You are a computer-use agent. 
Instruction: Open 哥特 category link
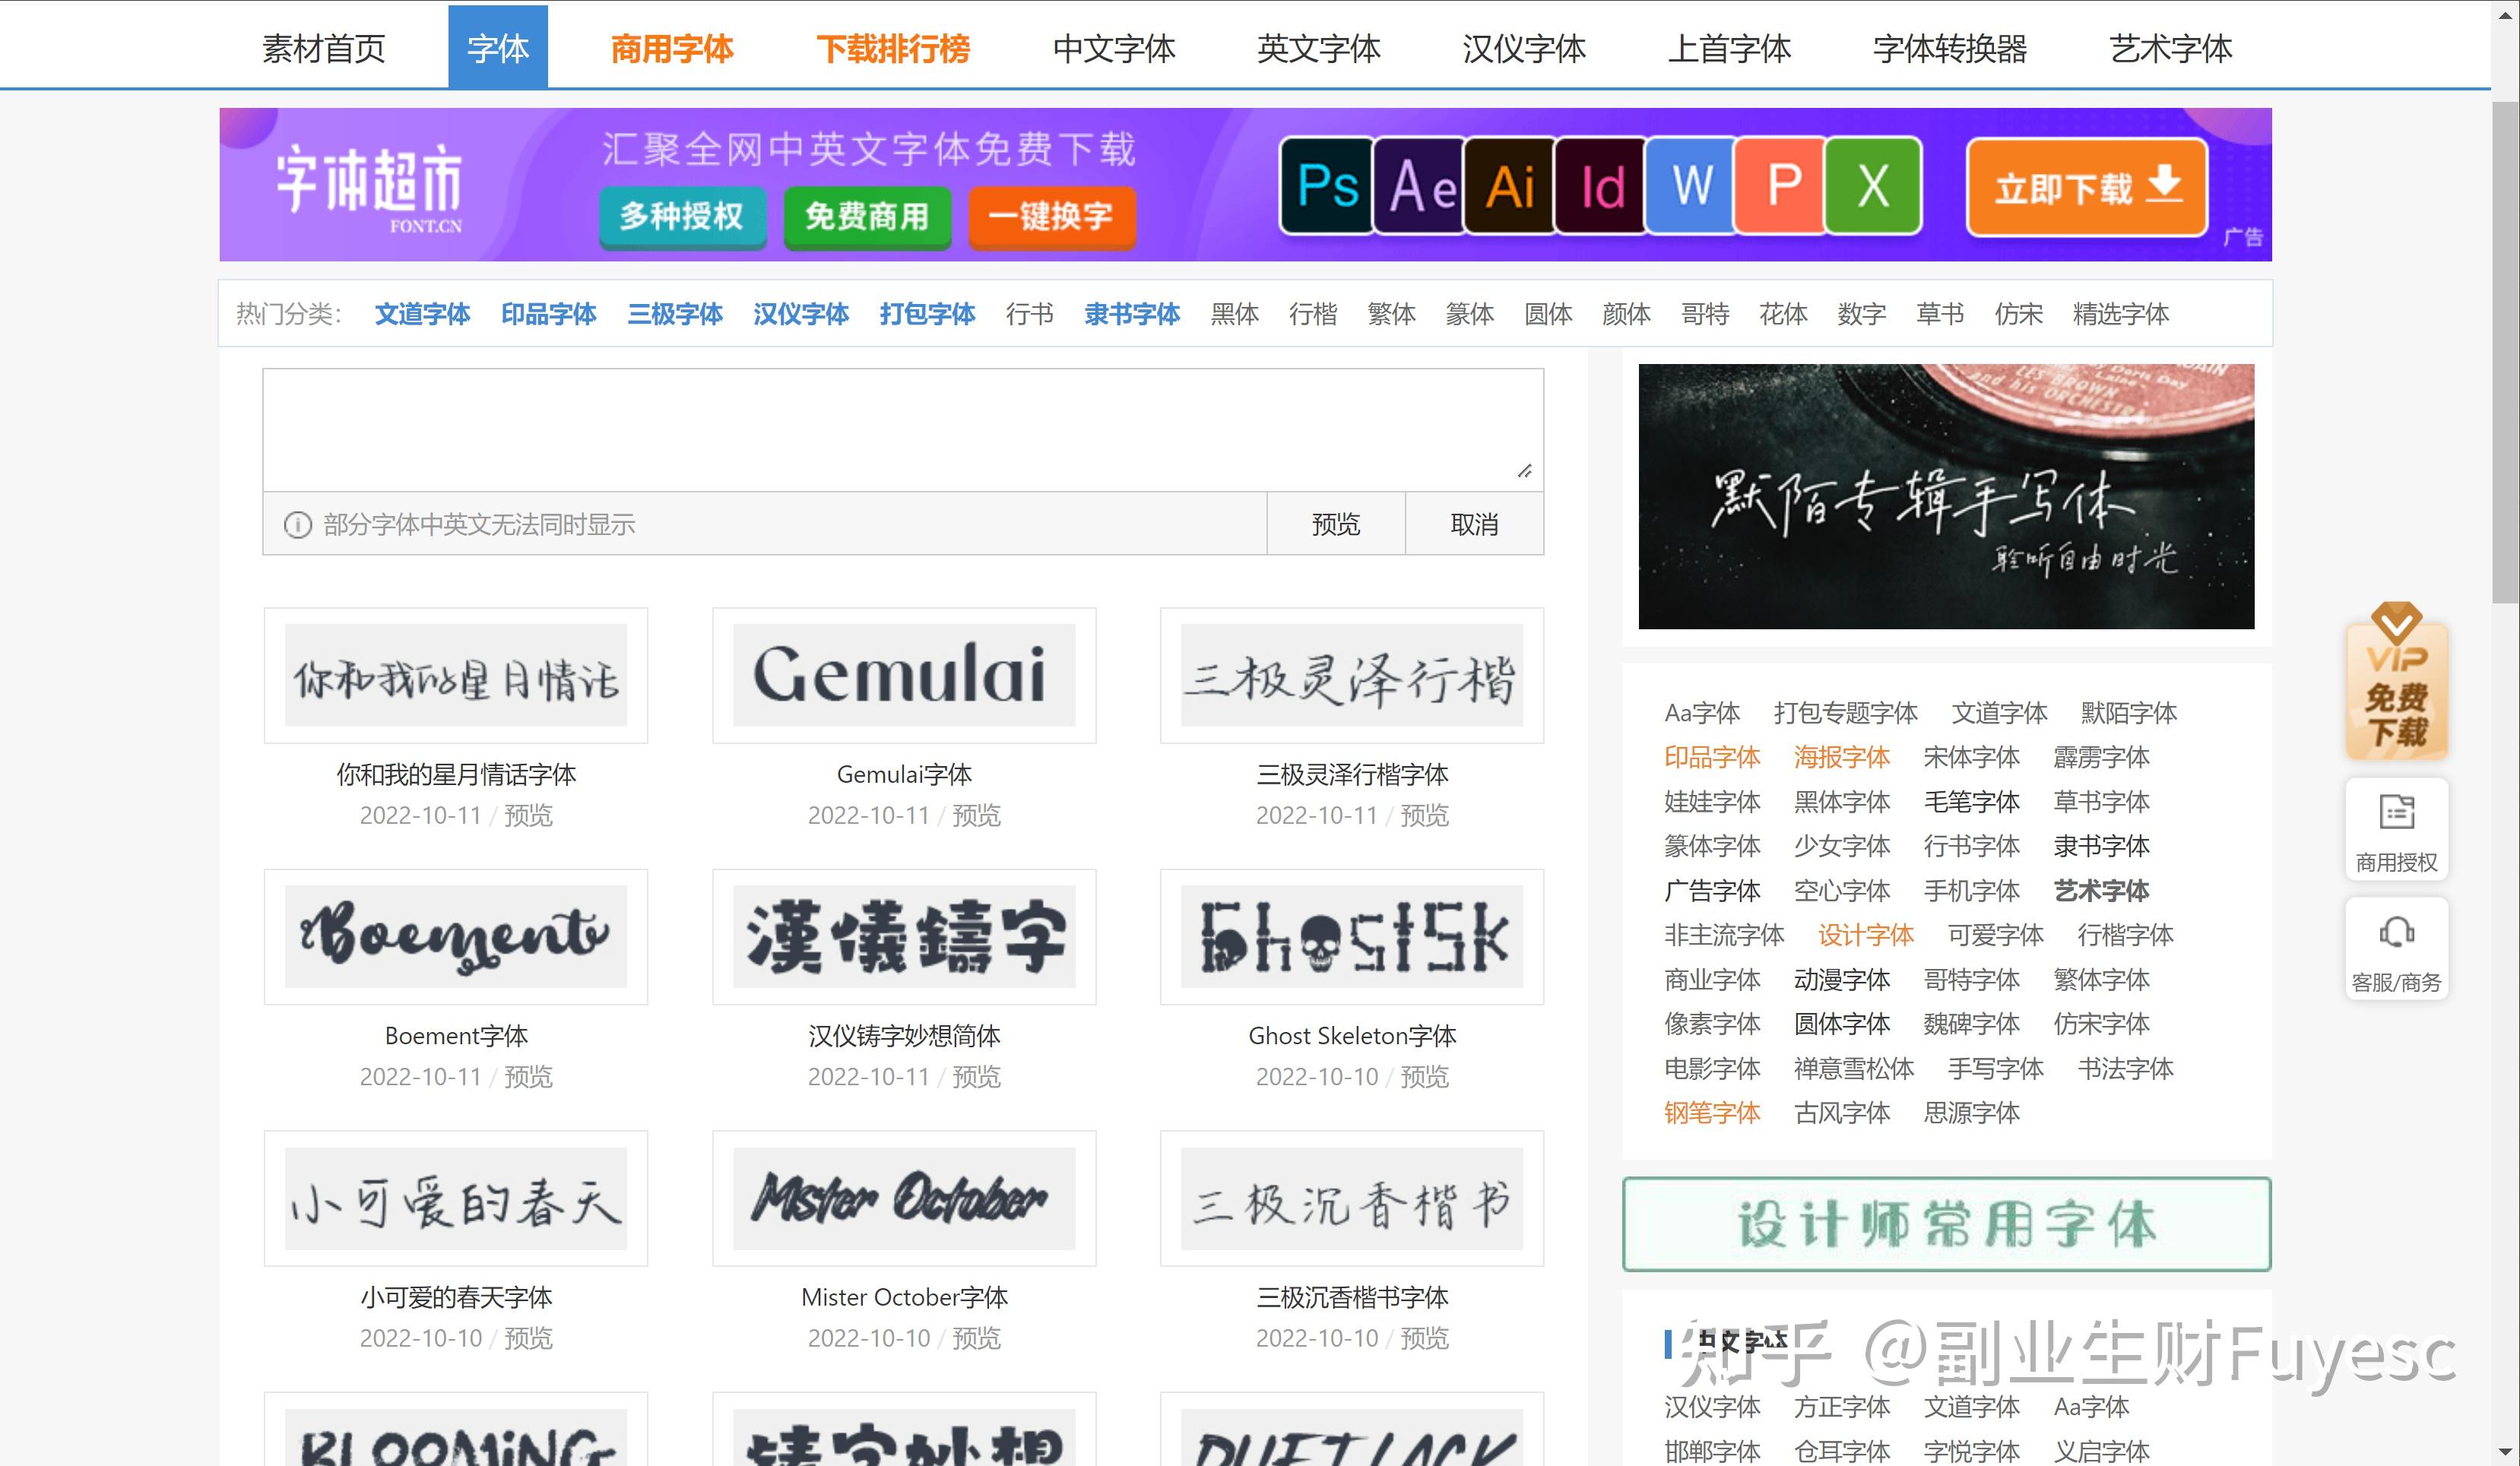click(1705, 314)
